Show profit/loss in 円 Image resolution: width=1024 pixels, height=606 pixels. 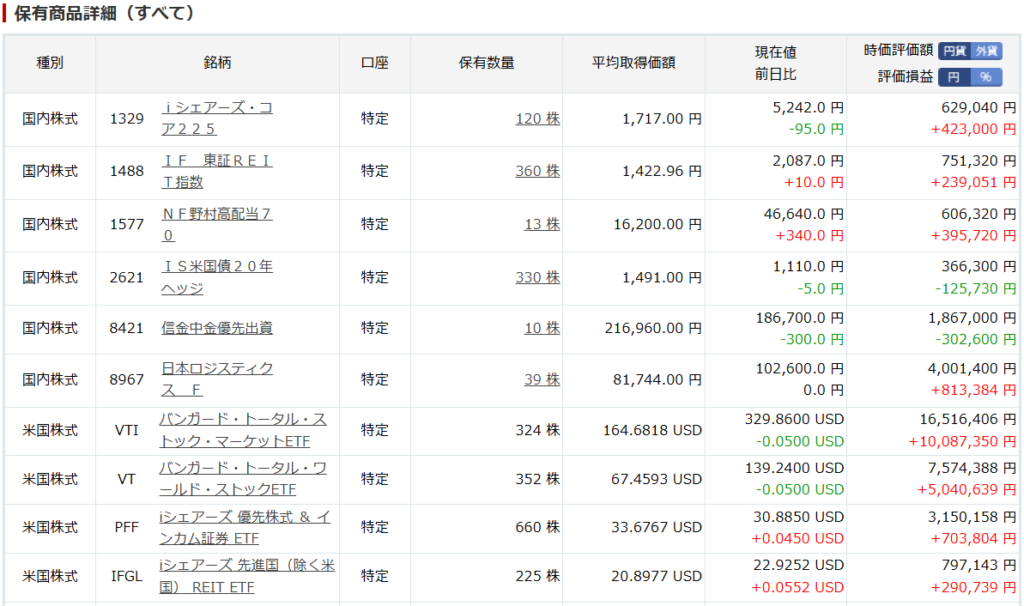954,77
